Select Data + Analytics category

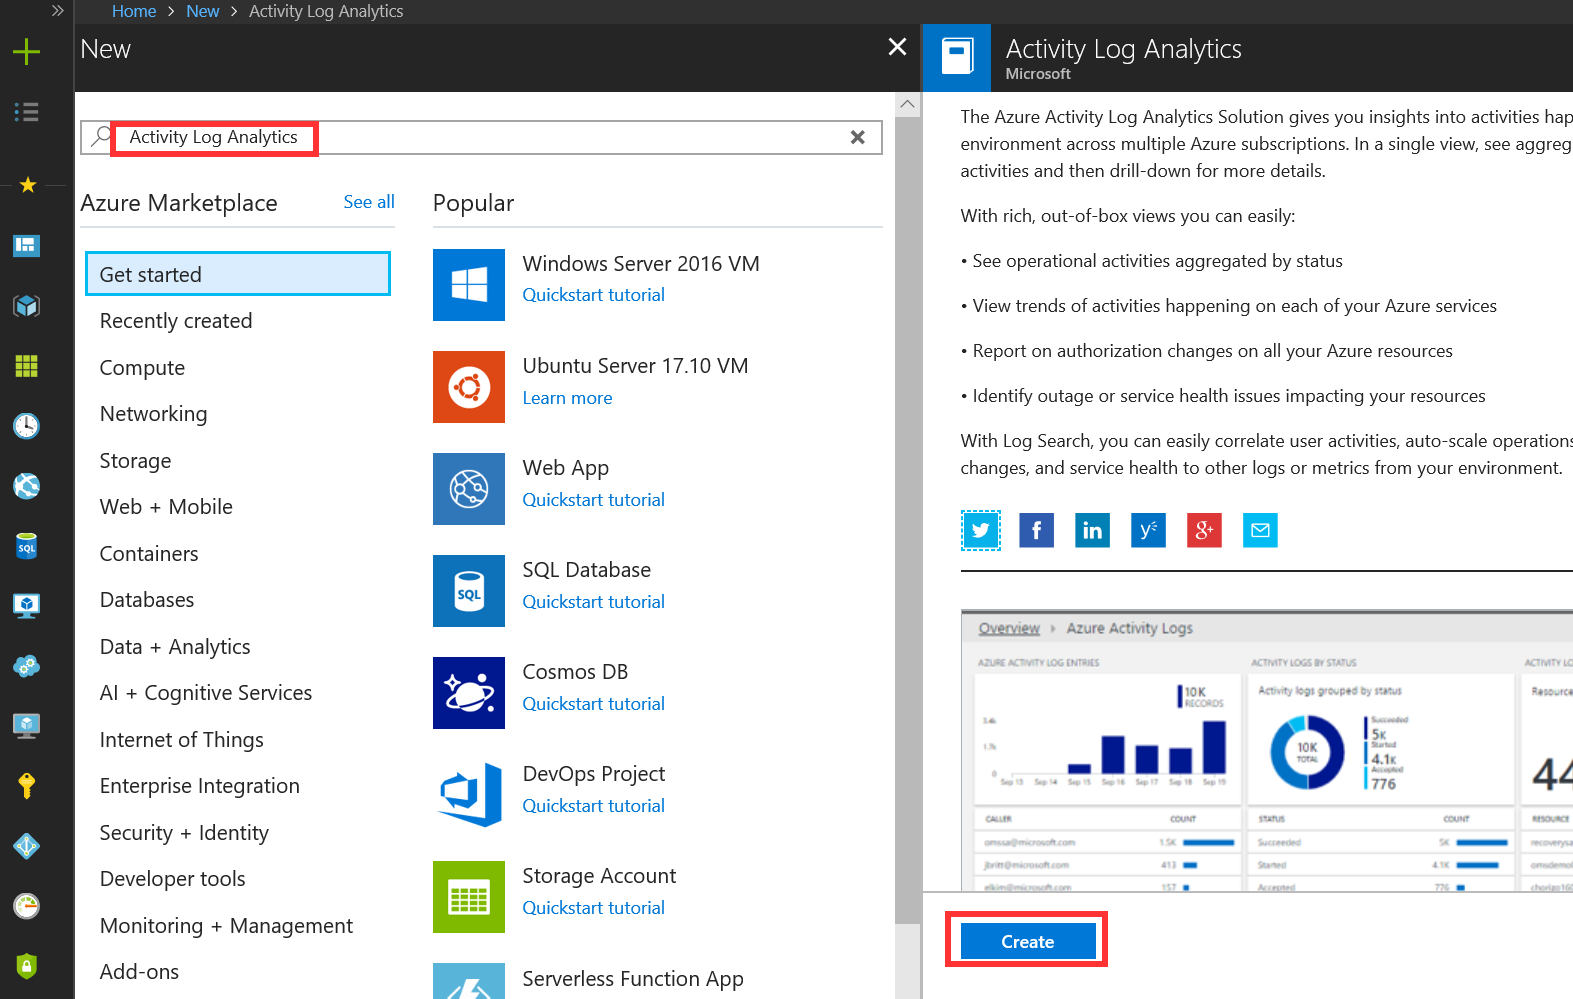[175, 647]
